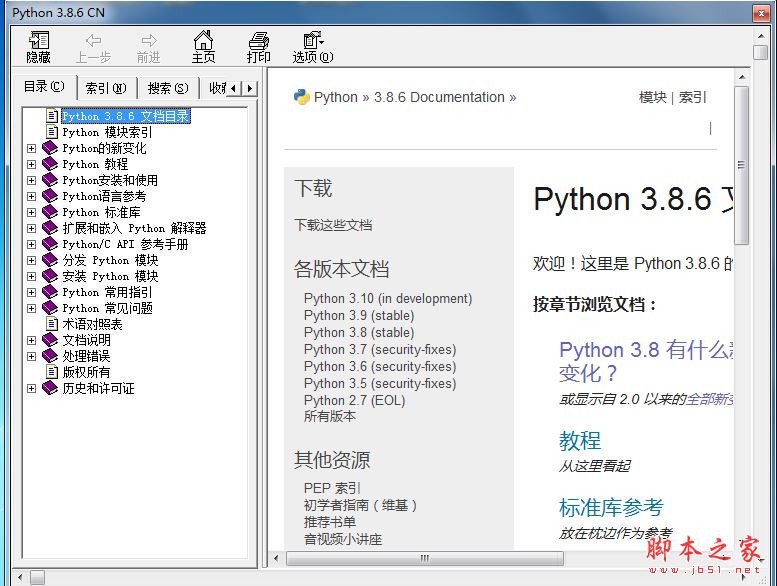Expand the Python安装和使用 tree node
This screenshot has width=777, height=586.
point(32,180)
